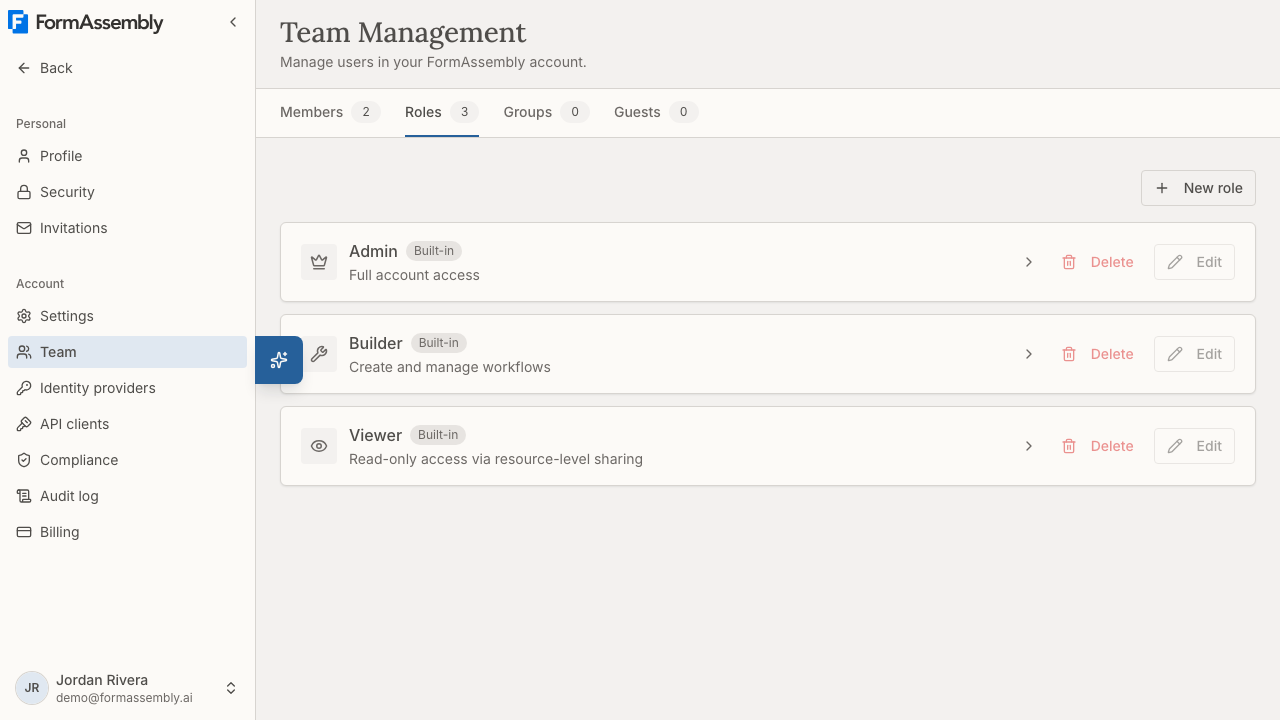Click the Compliance shield icon

pos(24,460)
